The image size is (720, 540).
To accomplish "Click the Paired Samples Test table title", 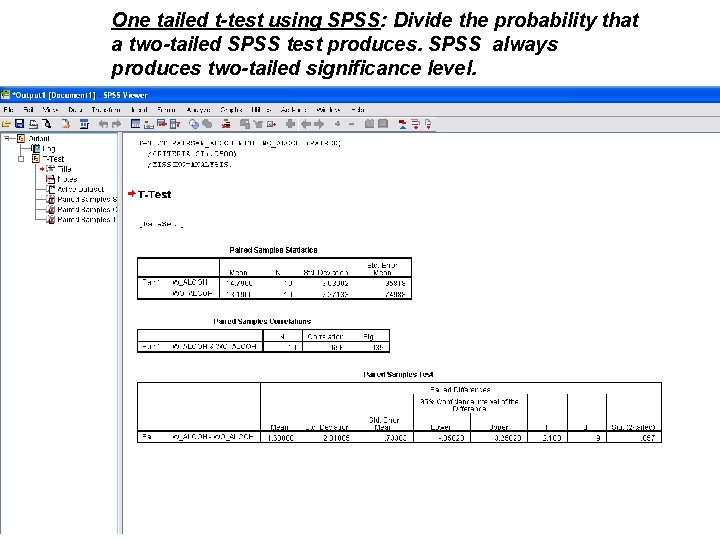I will (398, 375).
